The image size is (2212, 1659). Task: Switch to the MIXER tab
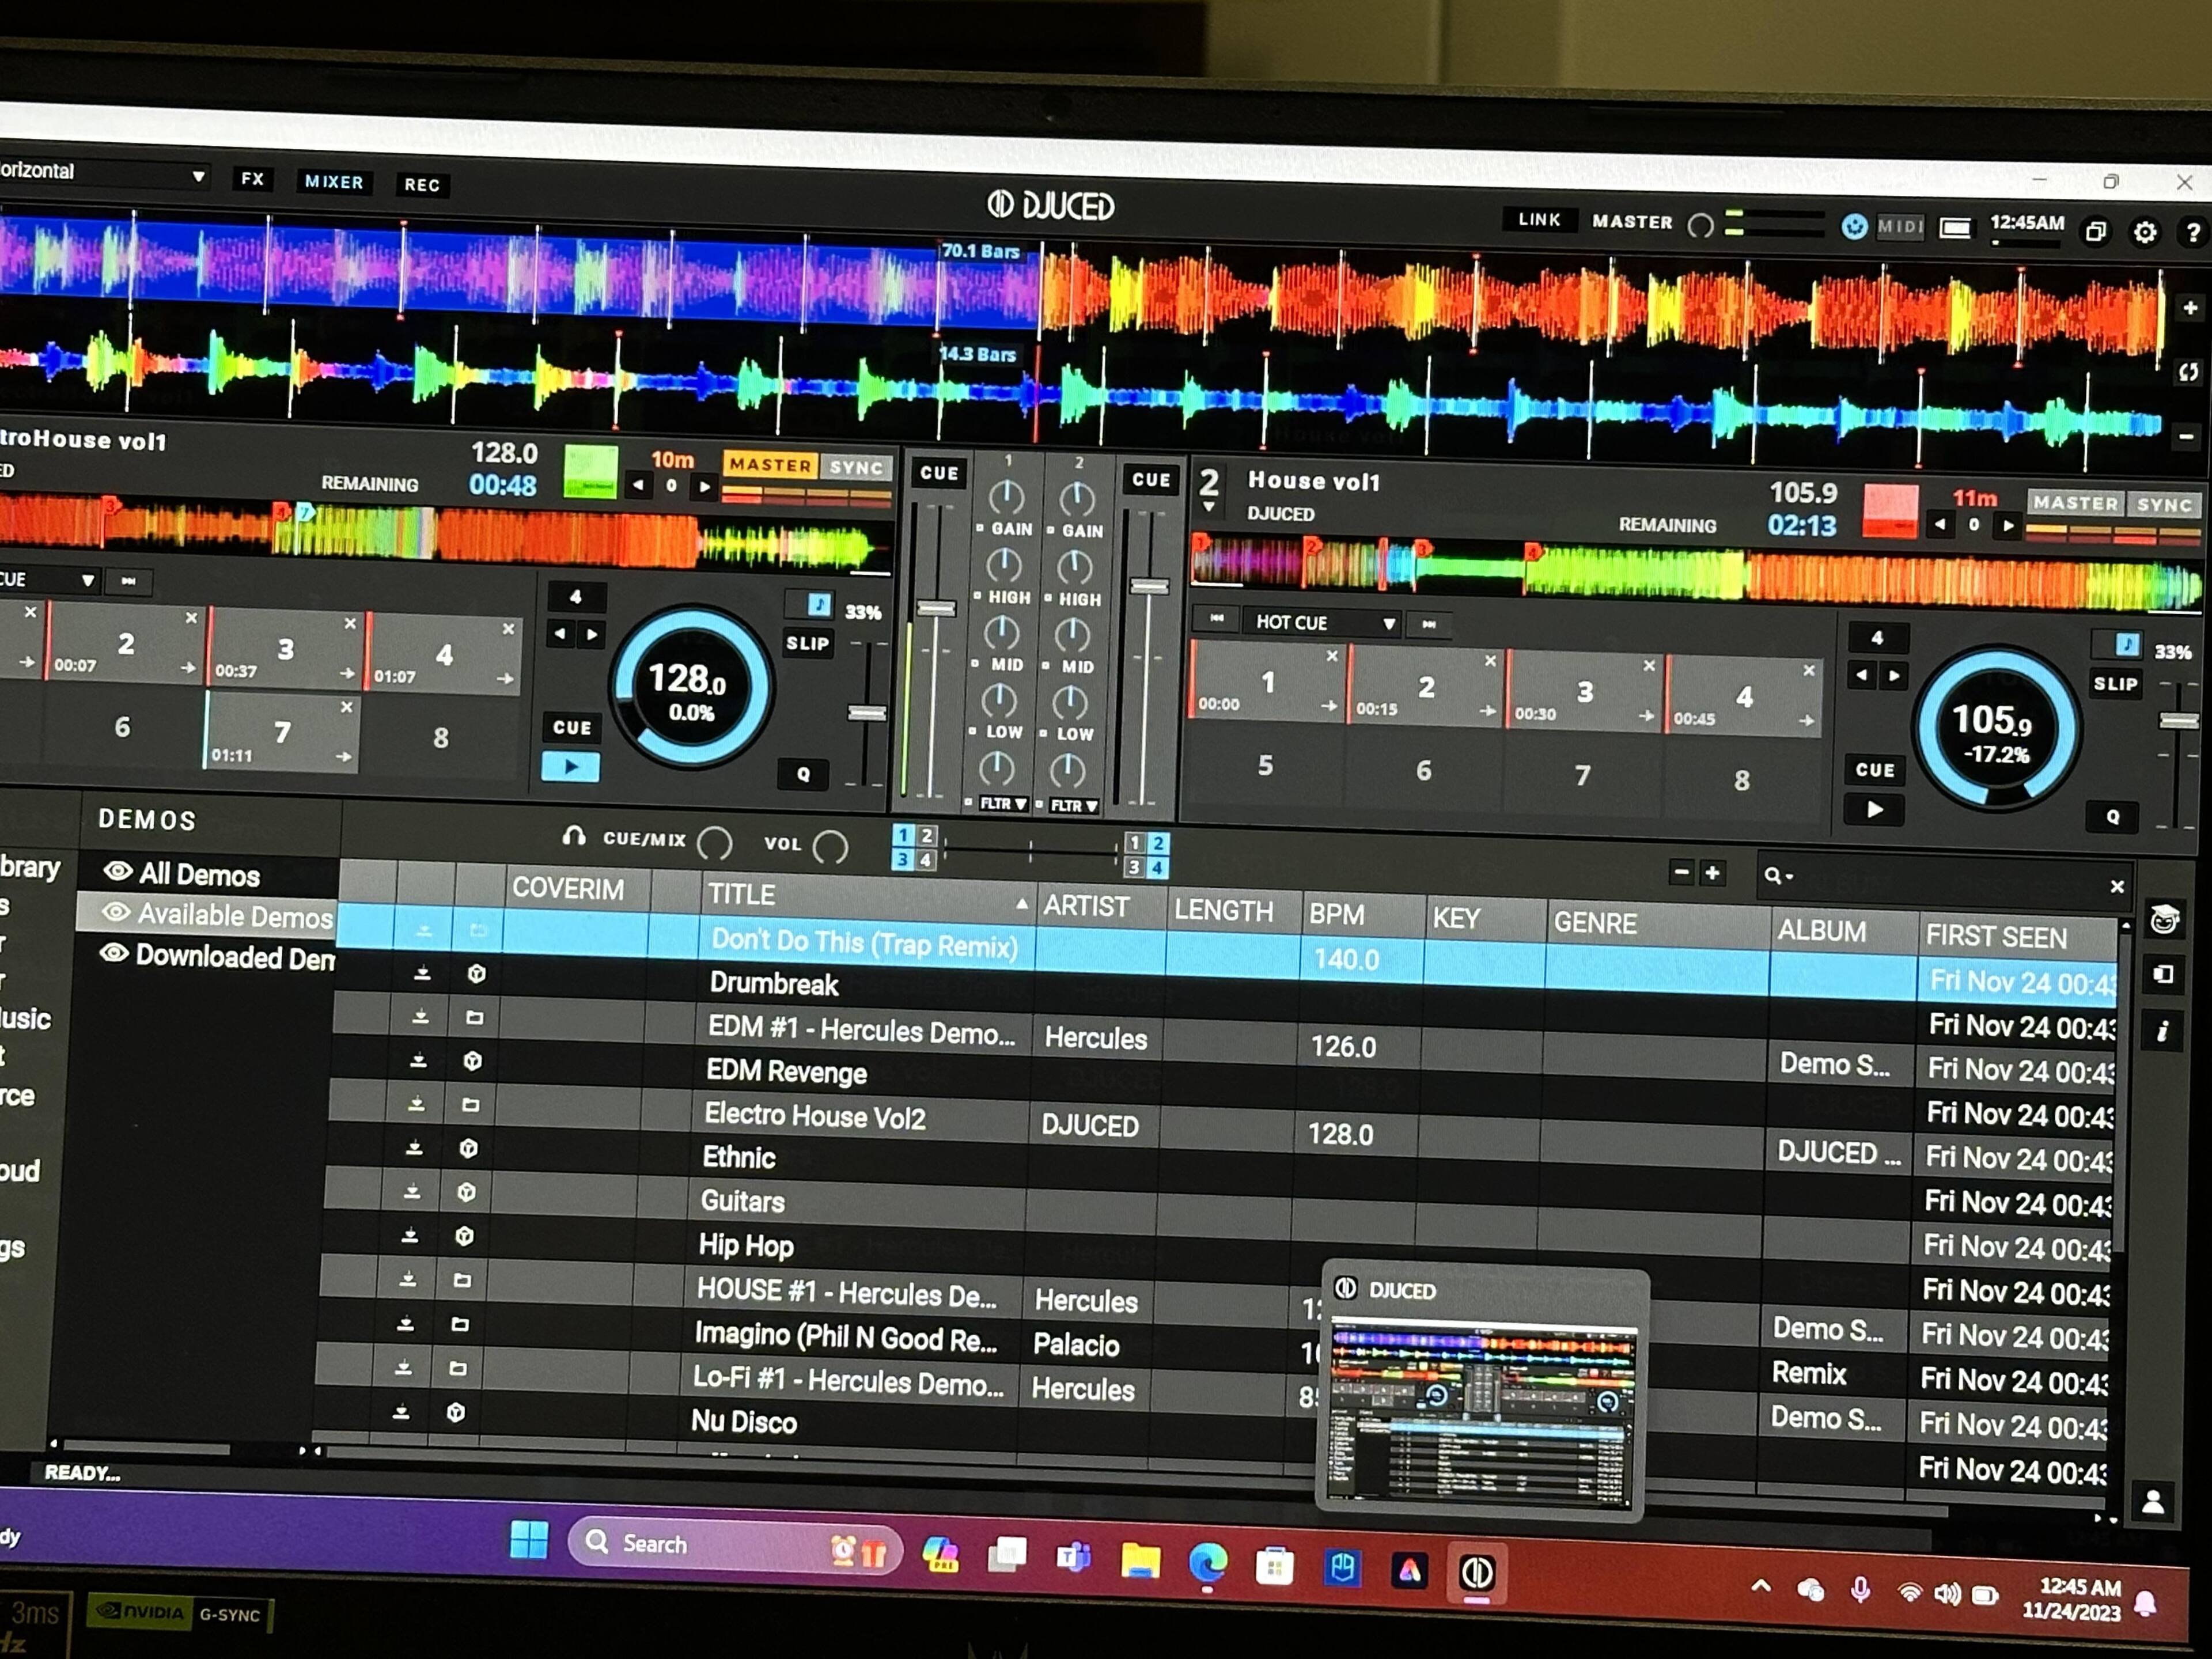click(x=334, y=182)
